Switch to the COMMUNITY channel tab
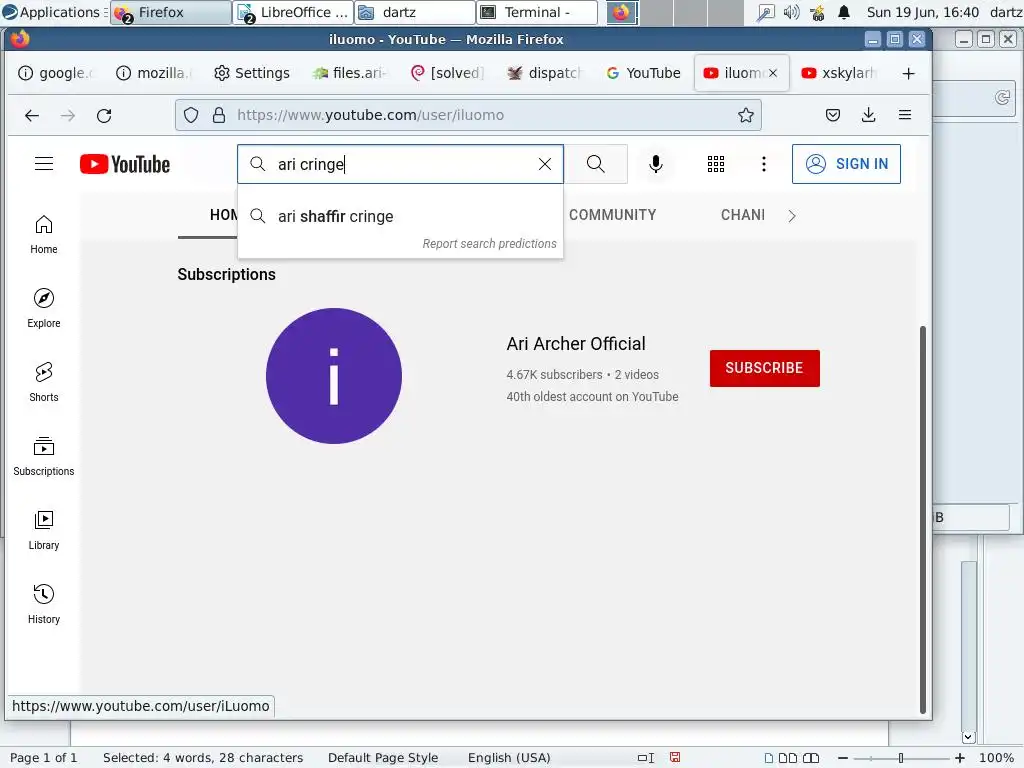 pyautogui.click(x=613, y=215)
